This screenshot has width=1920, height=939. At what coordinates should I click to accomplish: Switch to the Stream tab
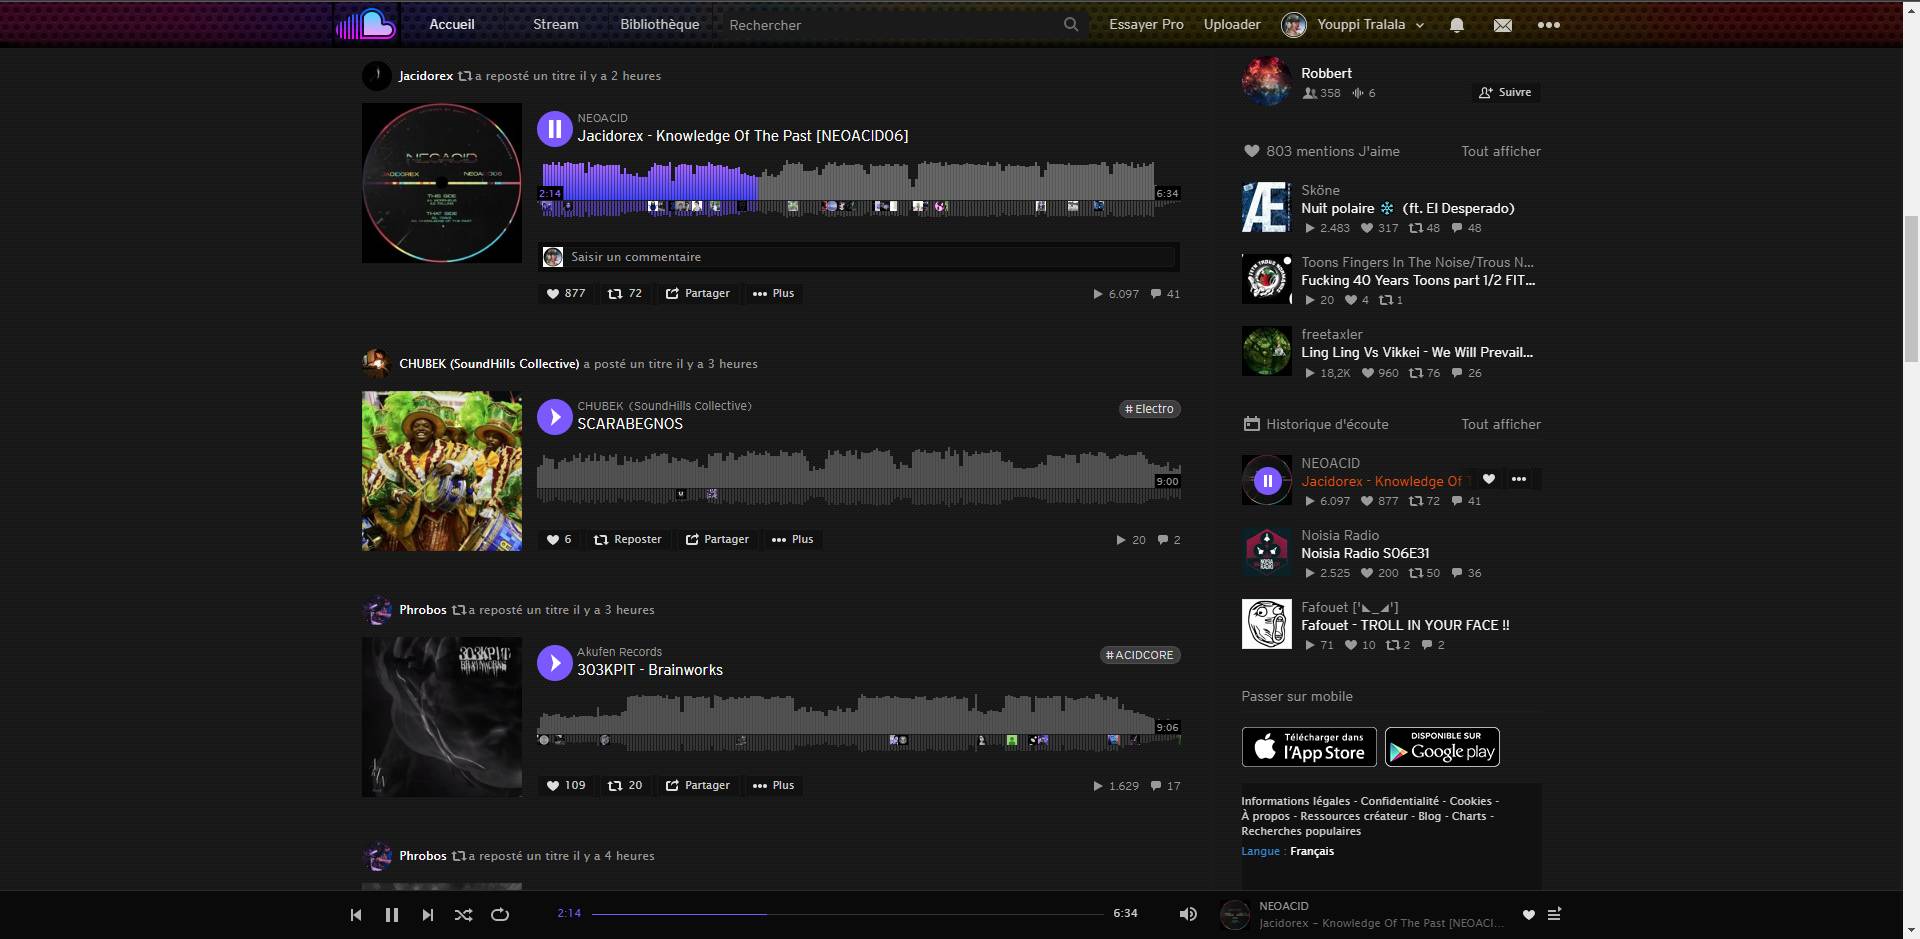(x=555, y=24)
